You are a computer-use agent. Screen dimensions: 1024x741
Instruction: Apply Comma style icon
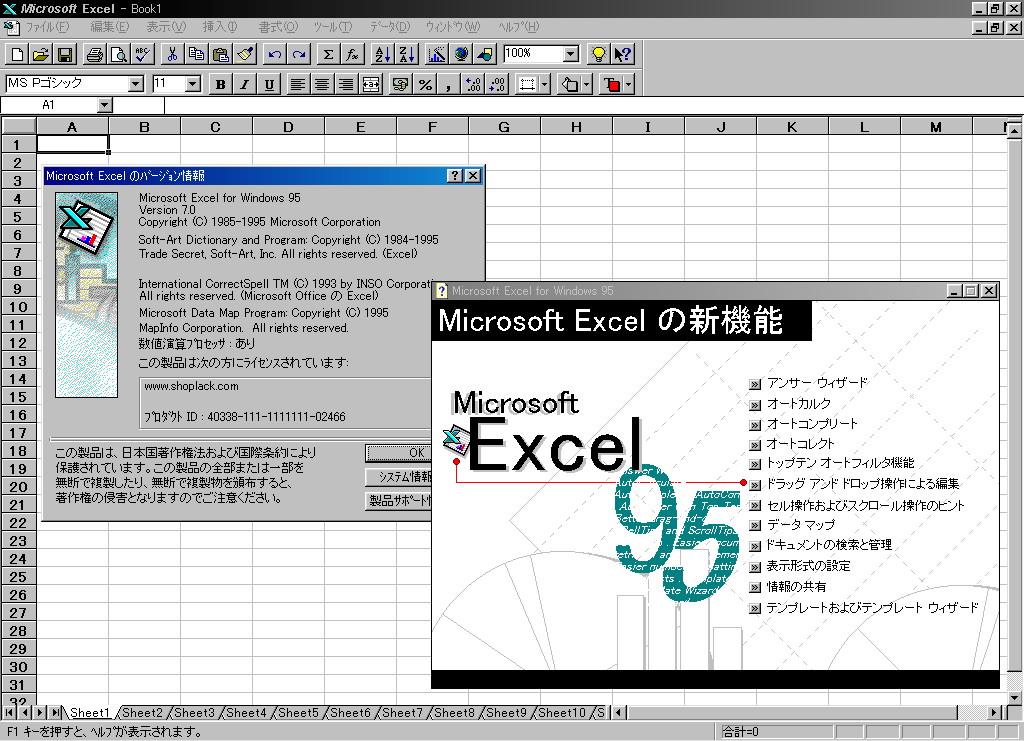click(449, 84)
